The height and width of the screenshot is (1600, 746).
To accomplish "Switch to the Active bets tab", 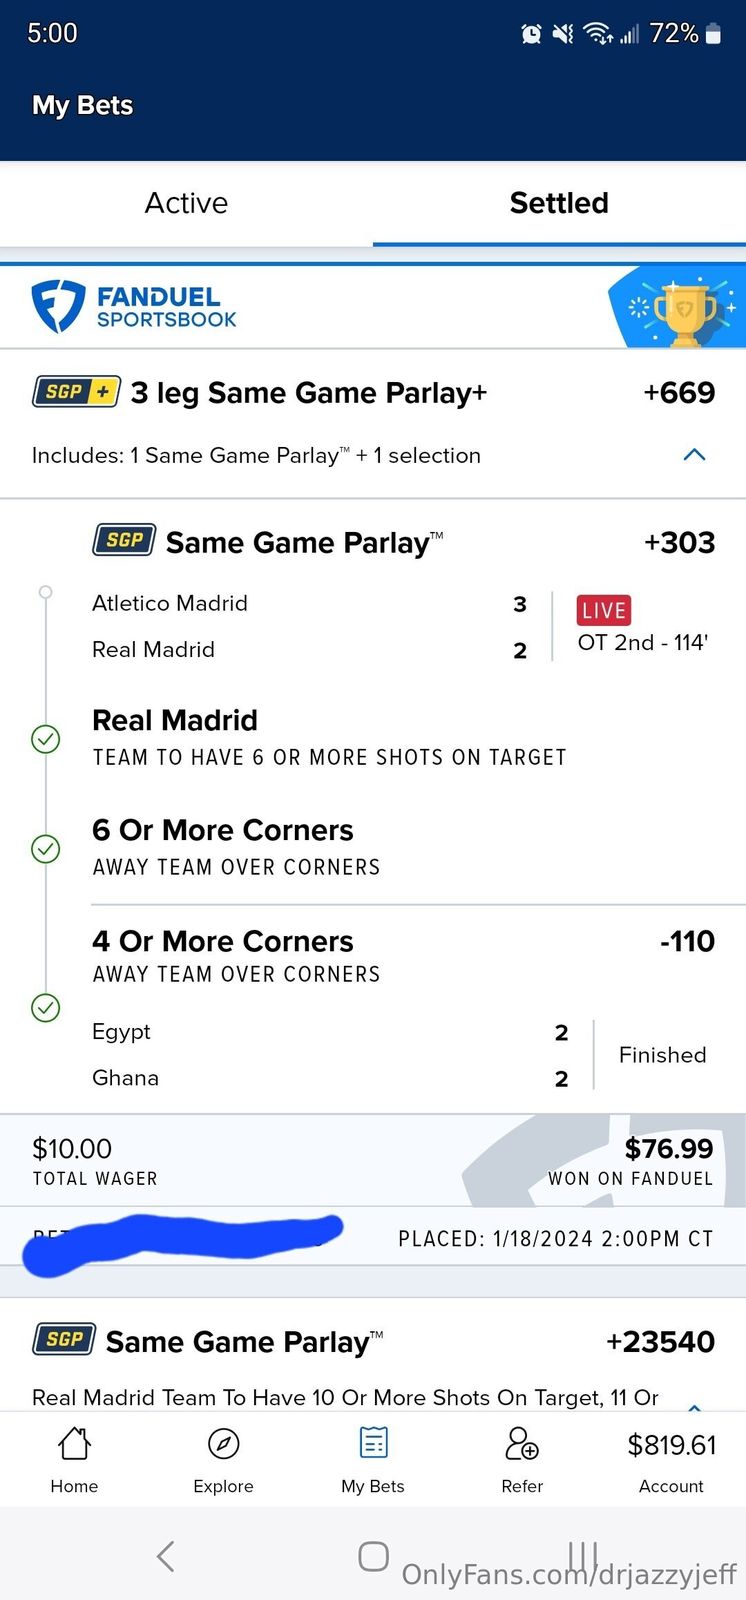I will tap(186, 203).
